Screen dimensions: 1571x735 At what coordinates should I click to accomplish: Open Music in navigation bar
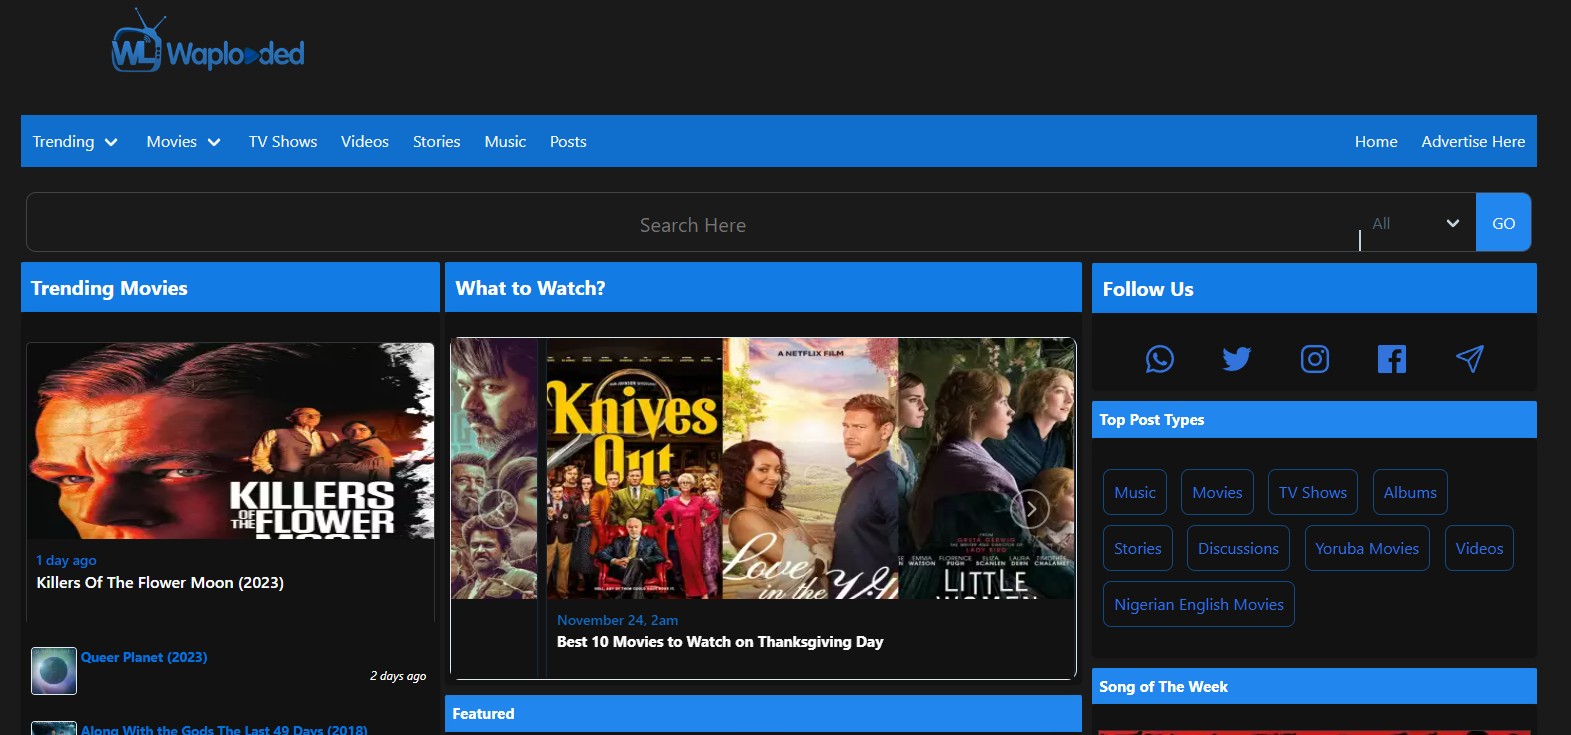pos(505,142)
